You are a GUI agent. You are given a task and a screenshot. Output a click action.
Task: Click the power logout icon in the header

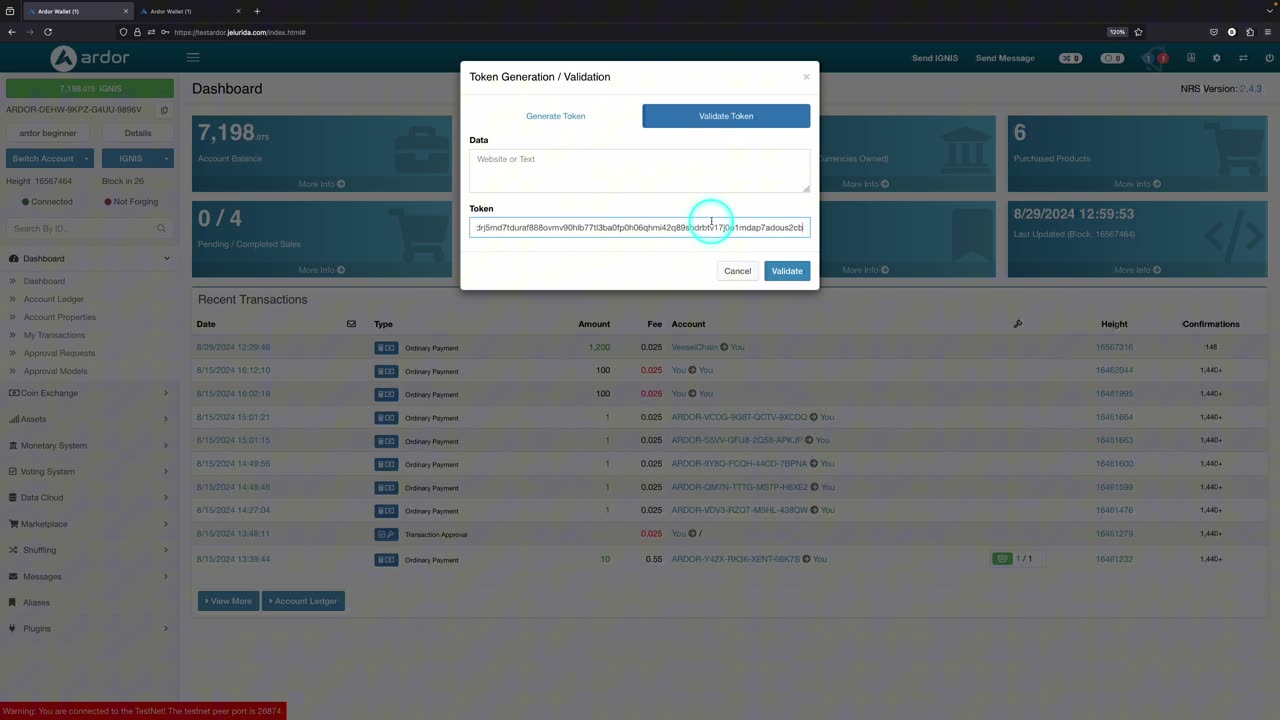click(1269, 58)
